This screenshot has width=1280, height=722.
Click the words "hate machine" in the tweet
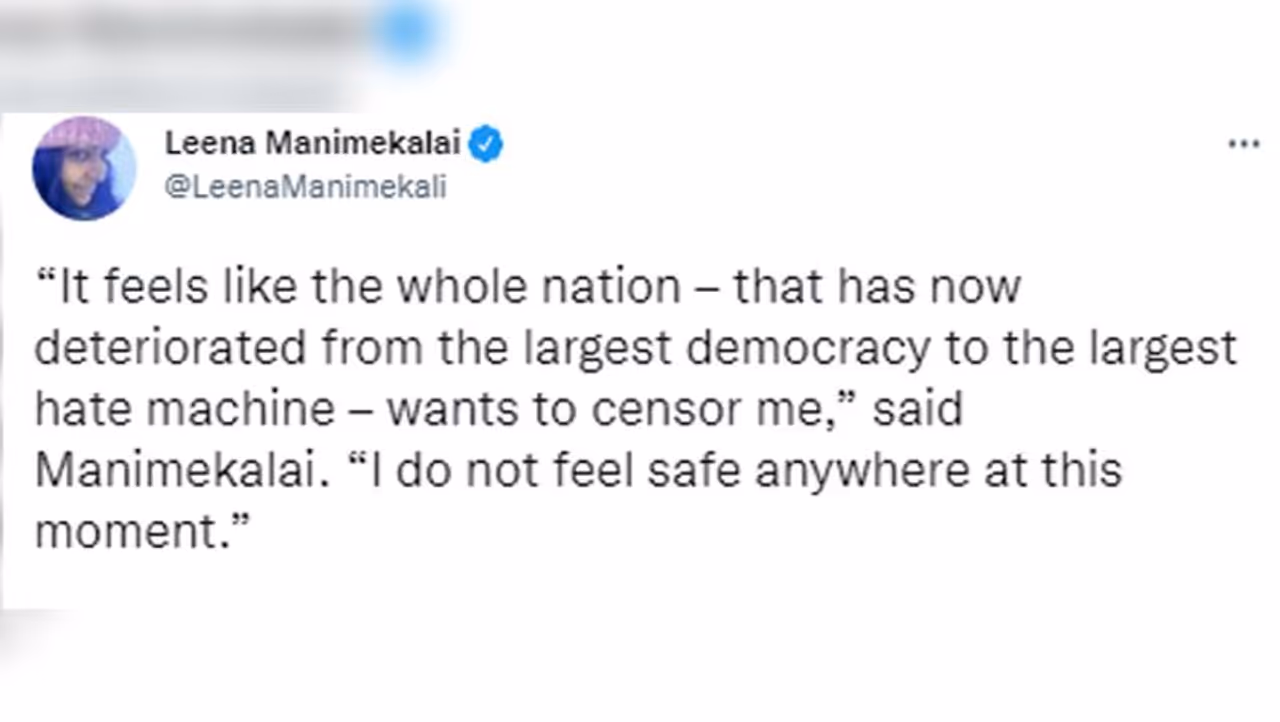point(185,409)
